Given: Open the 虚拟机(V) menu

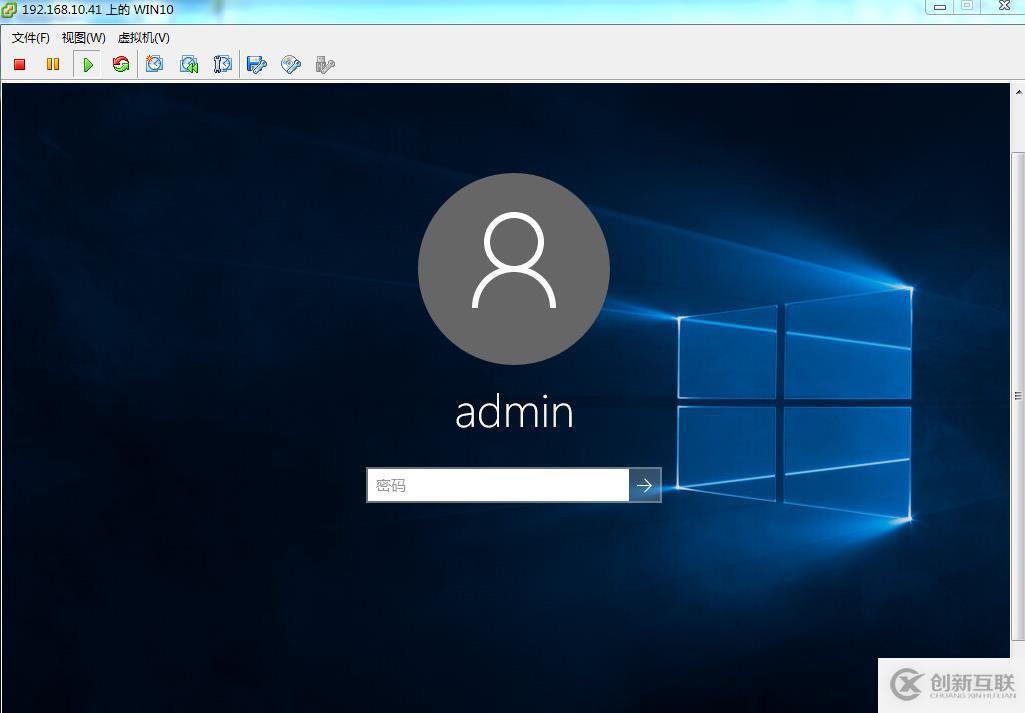Looking at the screenshot, I should pos(141,37).
